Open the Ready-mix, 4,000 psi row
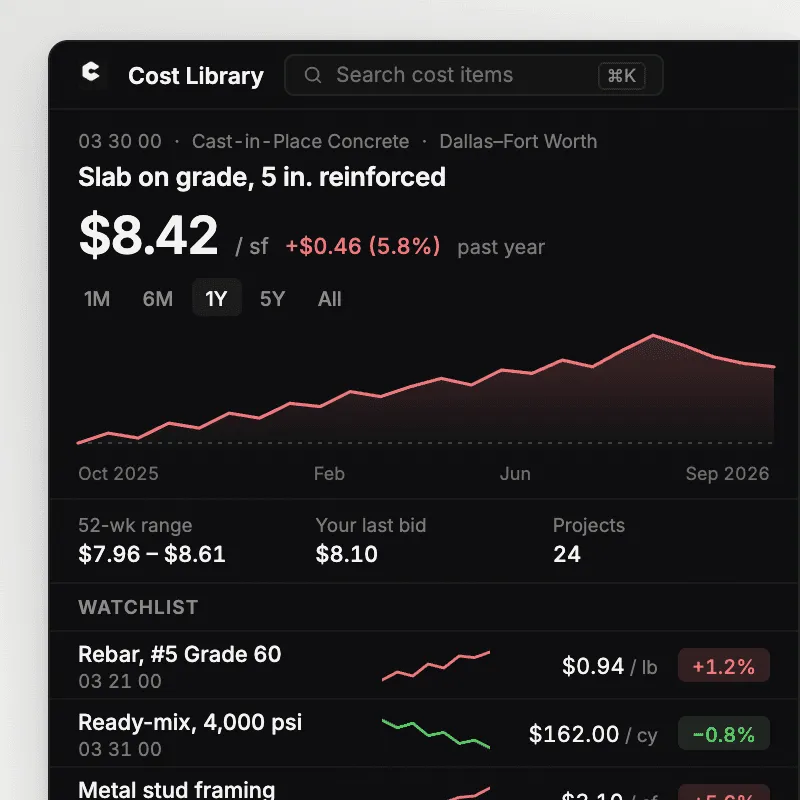This screenshot has width=800, height=800. click(424, 733)
